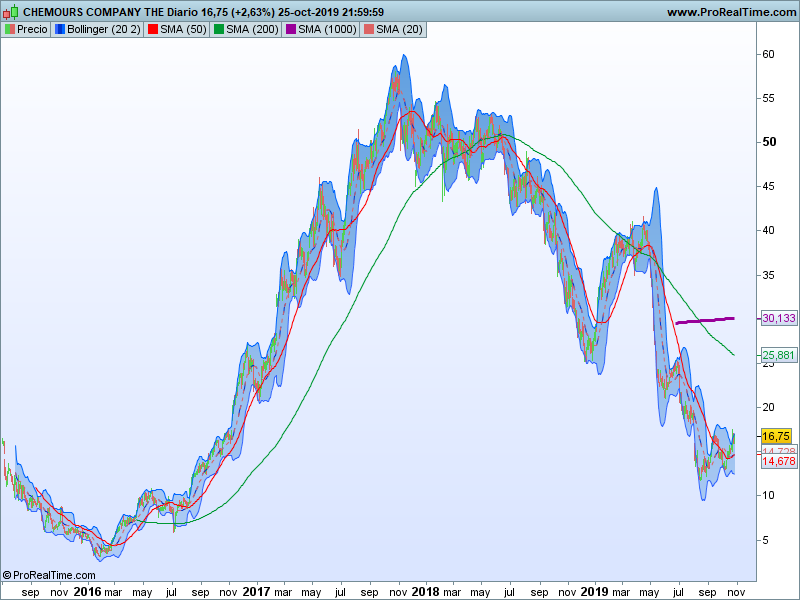800x600 pixels.
Task: Open the SMA (1000) indicator legend
Action: [321, 30]
